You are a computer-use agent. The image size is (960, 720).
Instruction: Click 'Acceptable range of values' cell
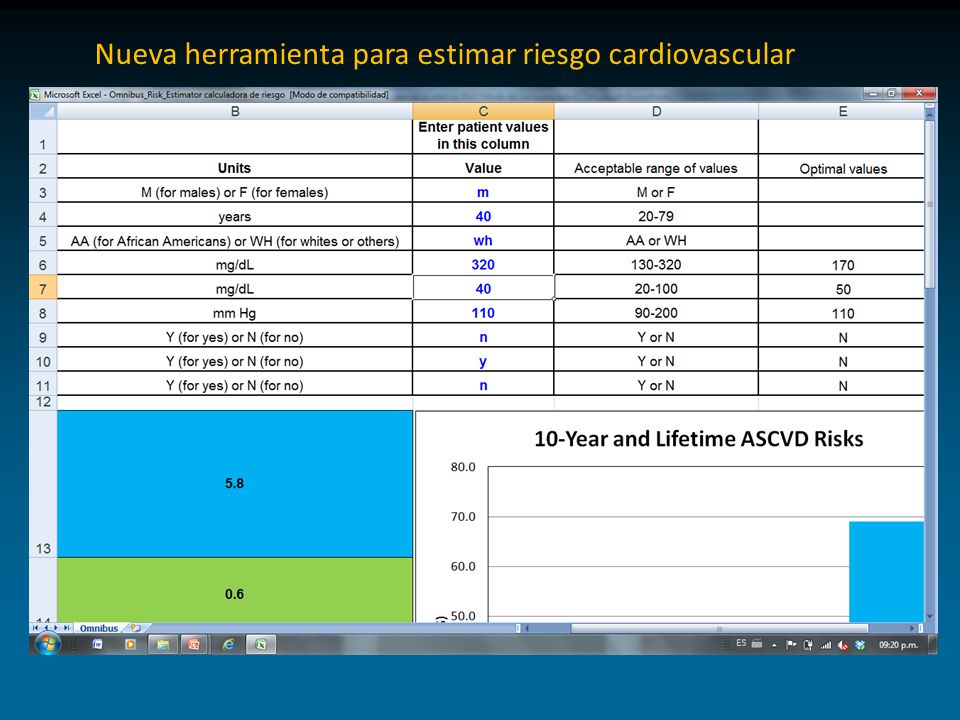coord(656,168)
